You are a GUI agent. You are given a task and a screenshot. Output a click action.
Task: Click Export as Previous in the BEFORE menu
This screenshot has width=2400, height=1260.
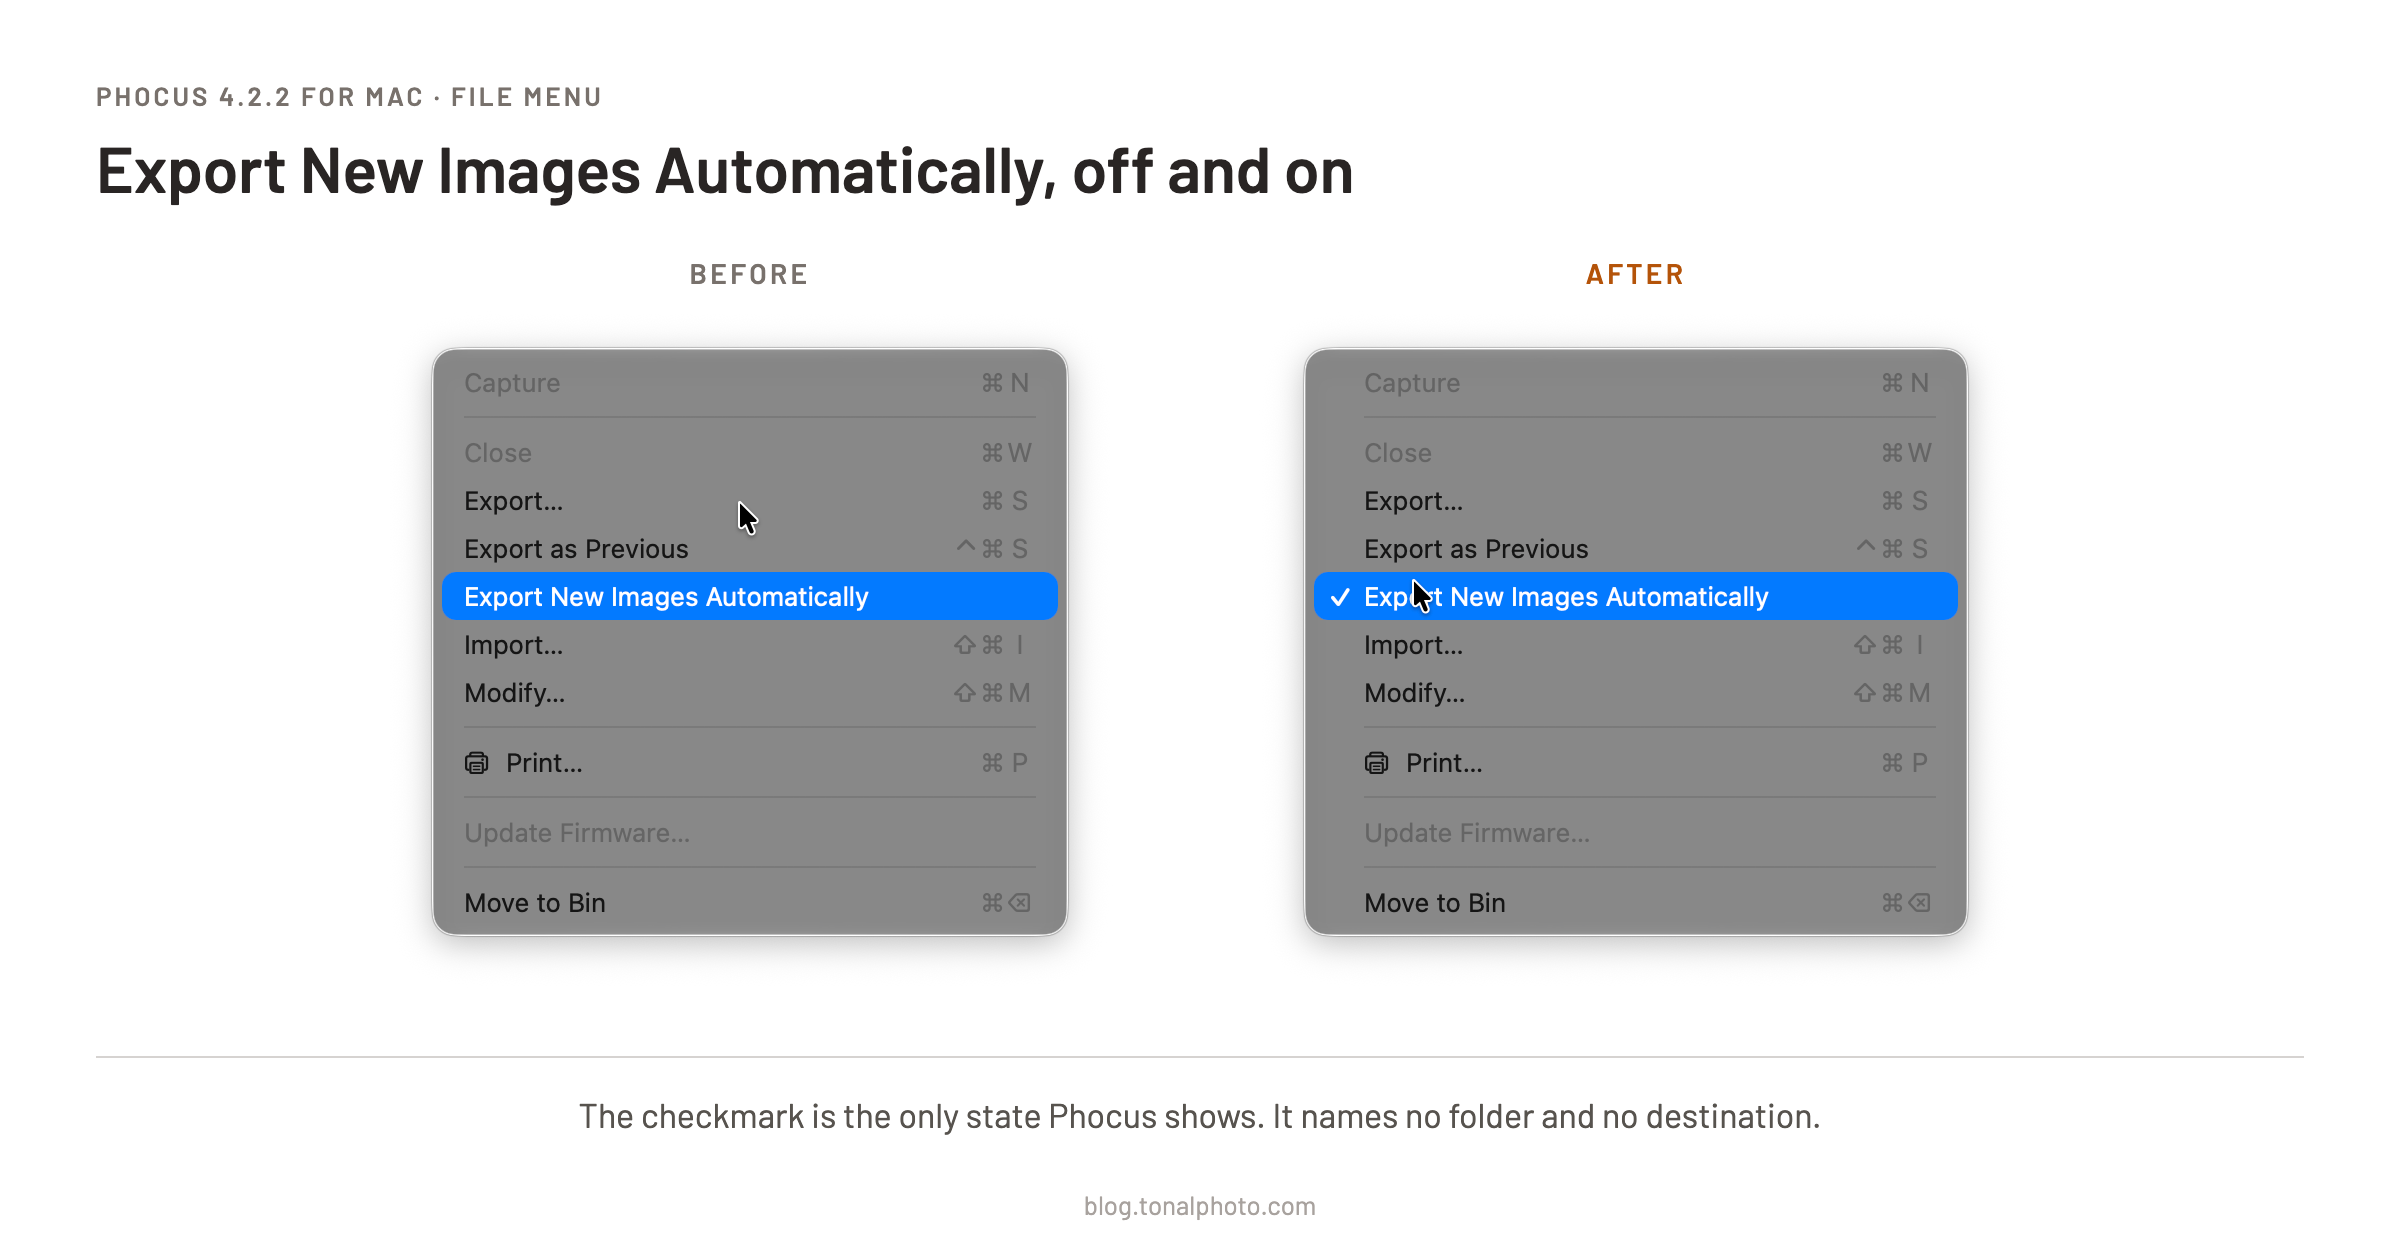click(x=749, y=549)
